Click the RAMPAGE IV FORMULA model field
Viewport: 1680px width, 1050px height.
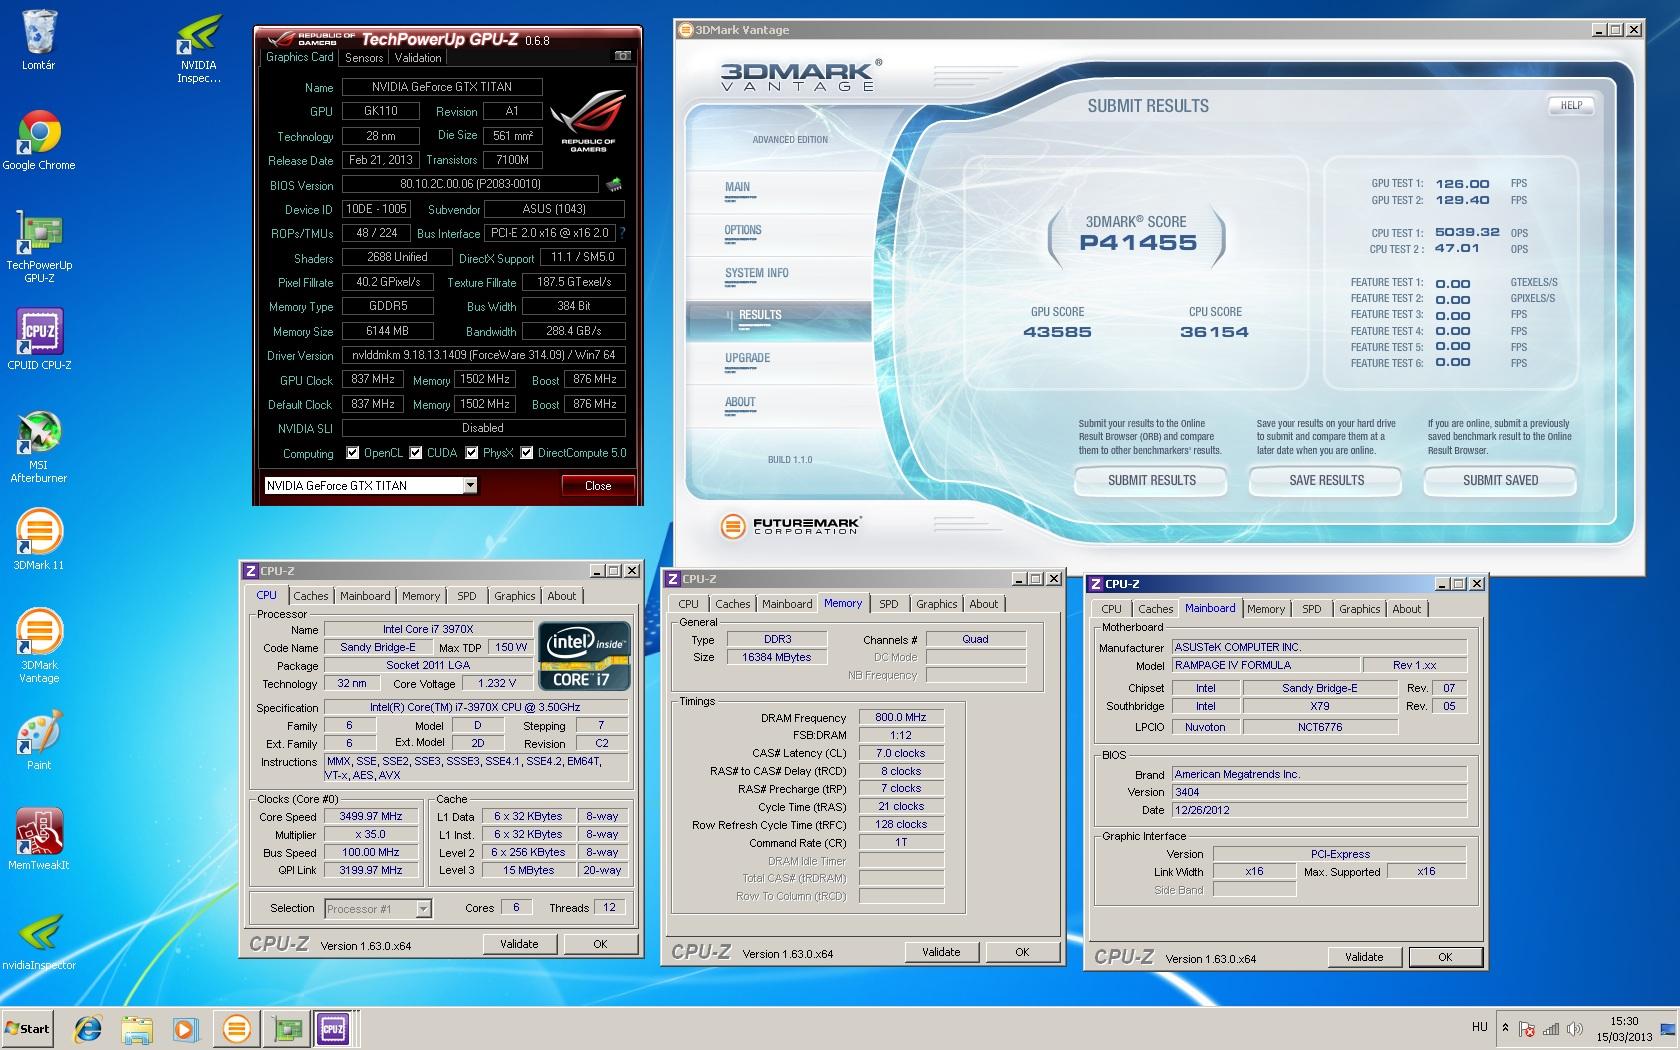pyautogui.click(x=1265, y=665)
